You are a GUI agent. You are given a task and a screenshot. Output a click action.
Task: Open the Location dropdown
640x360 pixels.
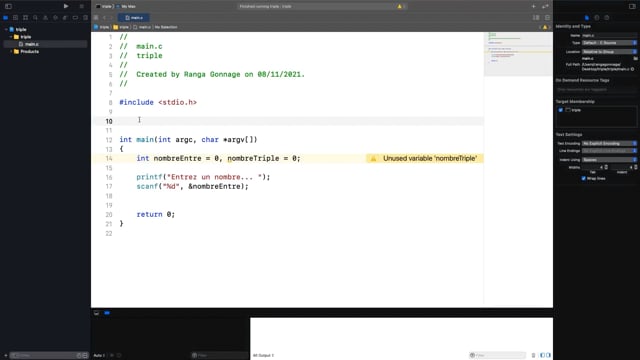pos(609,52)
